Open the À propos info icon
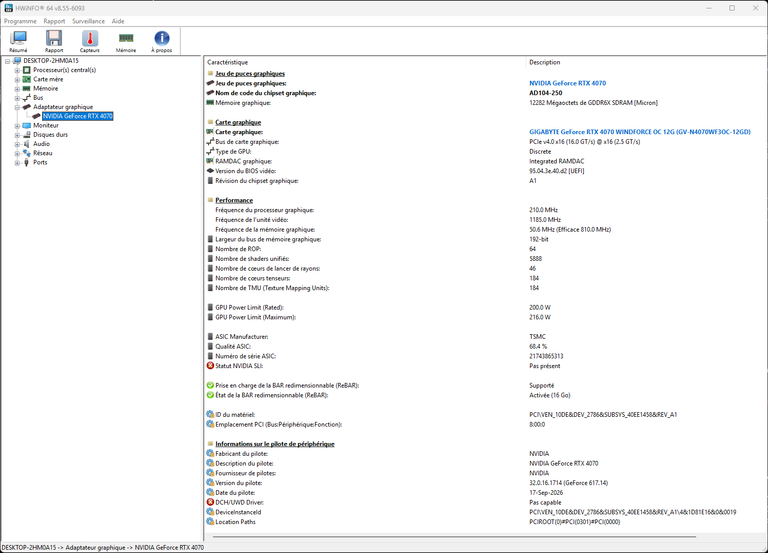 162,38
